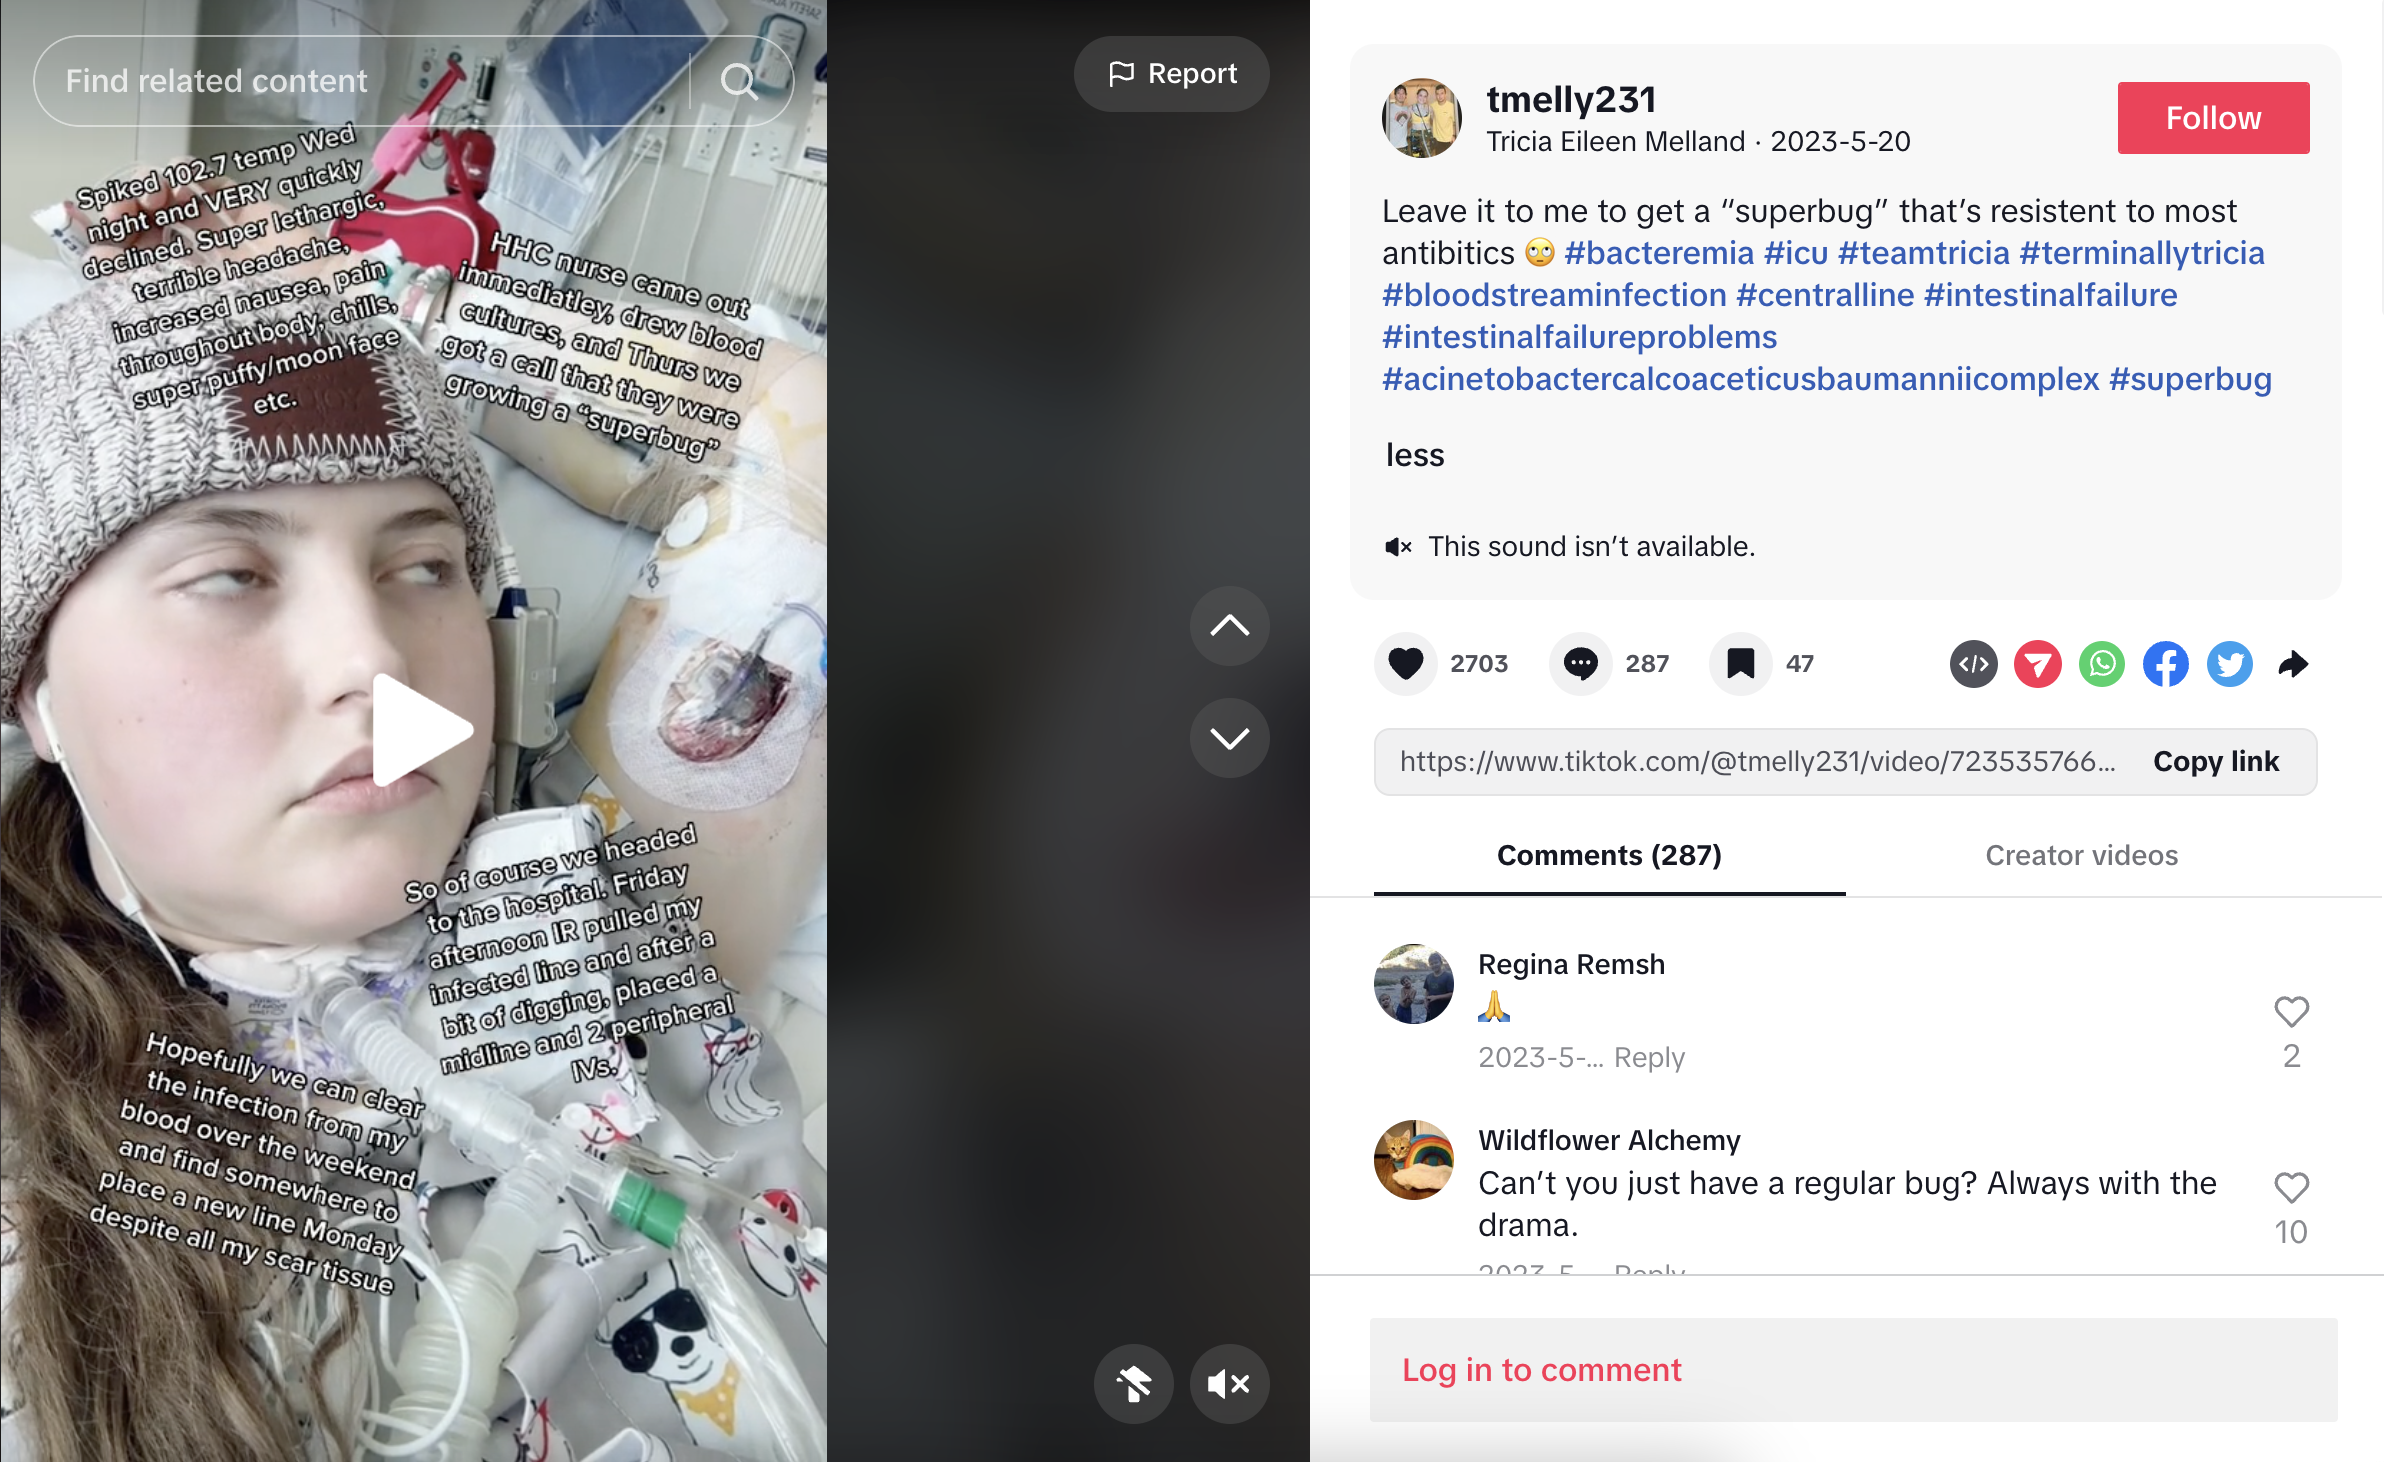
Task: Click the search magnifier icon
Action: coord(739,81)
